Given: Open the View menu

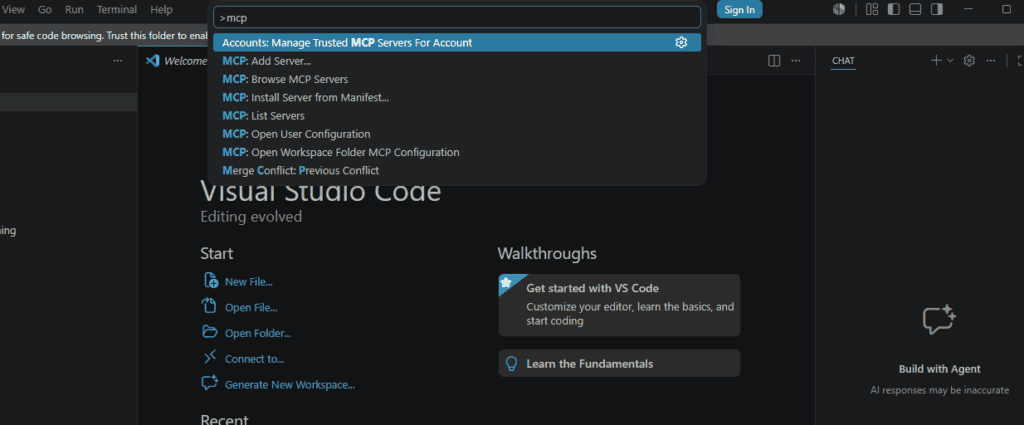Looking at the screenshot, I should 14,9.
